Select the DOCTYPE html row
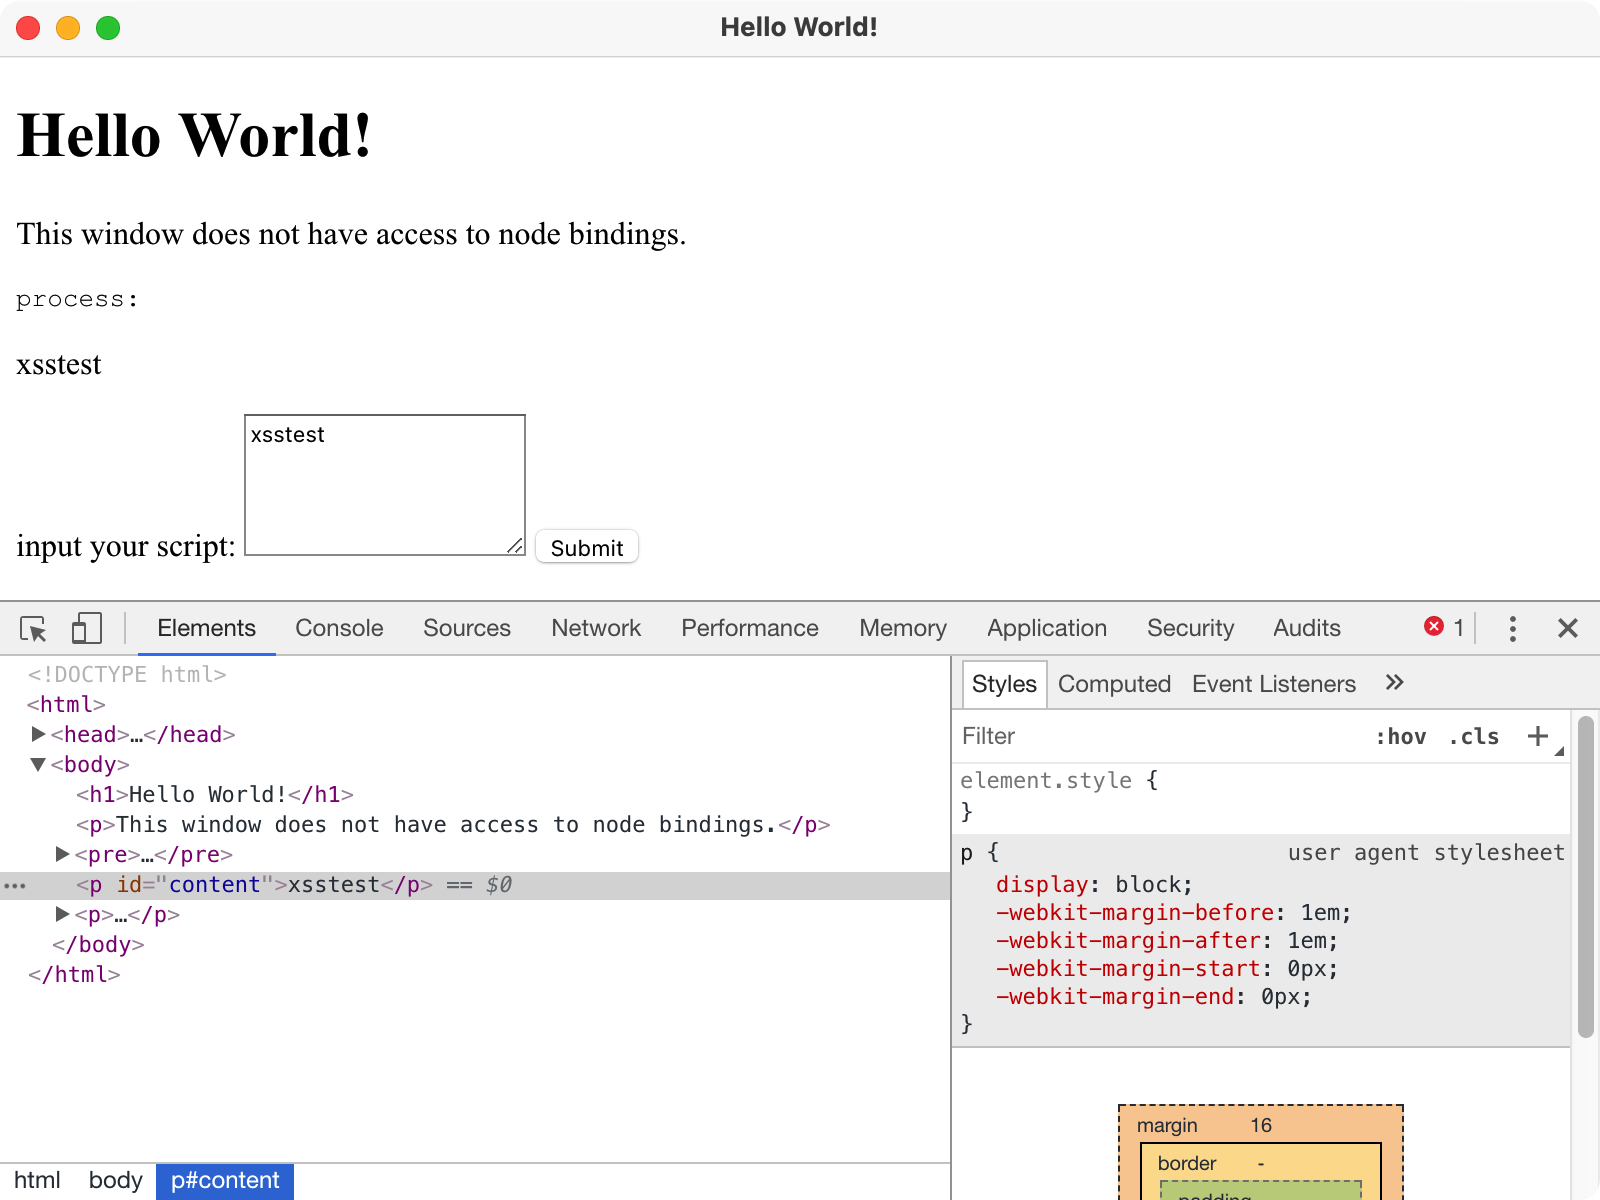Image resolution: width=1600 pixels, height=1200 pixels. pos(475,675)
